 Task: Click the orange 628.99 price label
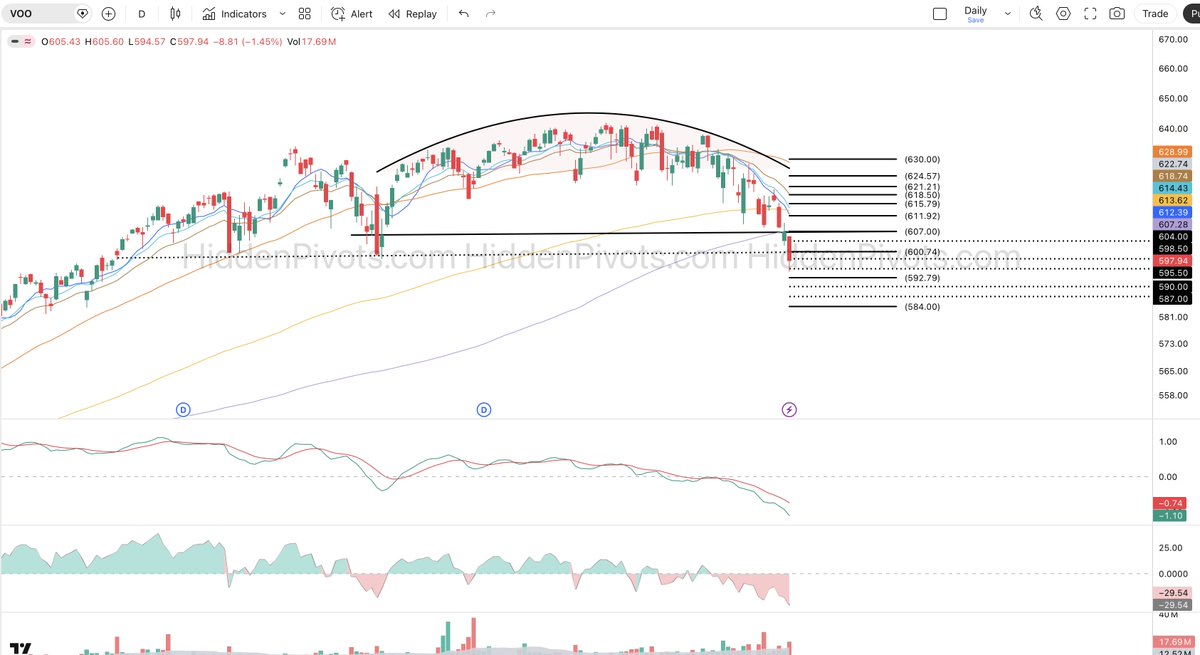coord(1172,150)
